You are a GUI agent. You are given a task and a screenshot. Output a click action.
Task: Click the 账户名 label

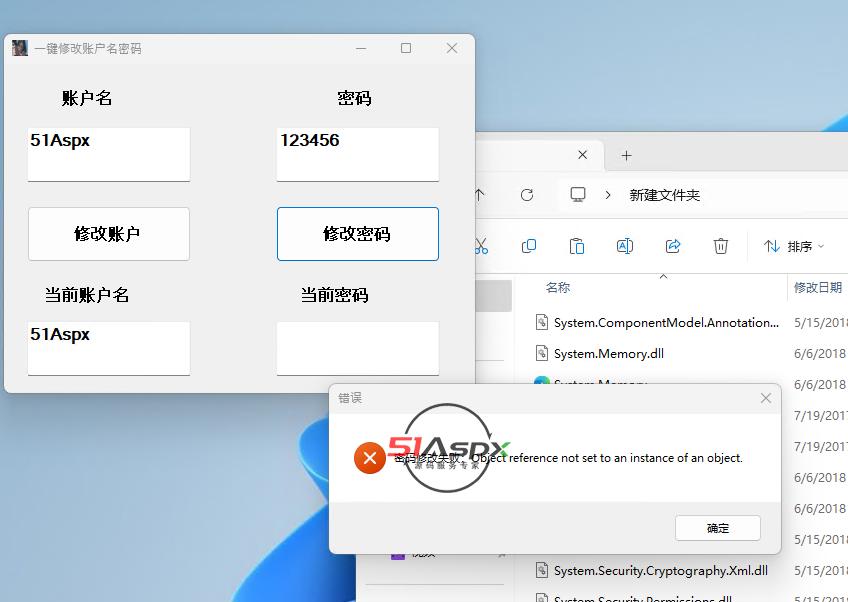point(87,98)
